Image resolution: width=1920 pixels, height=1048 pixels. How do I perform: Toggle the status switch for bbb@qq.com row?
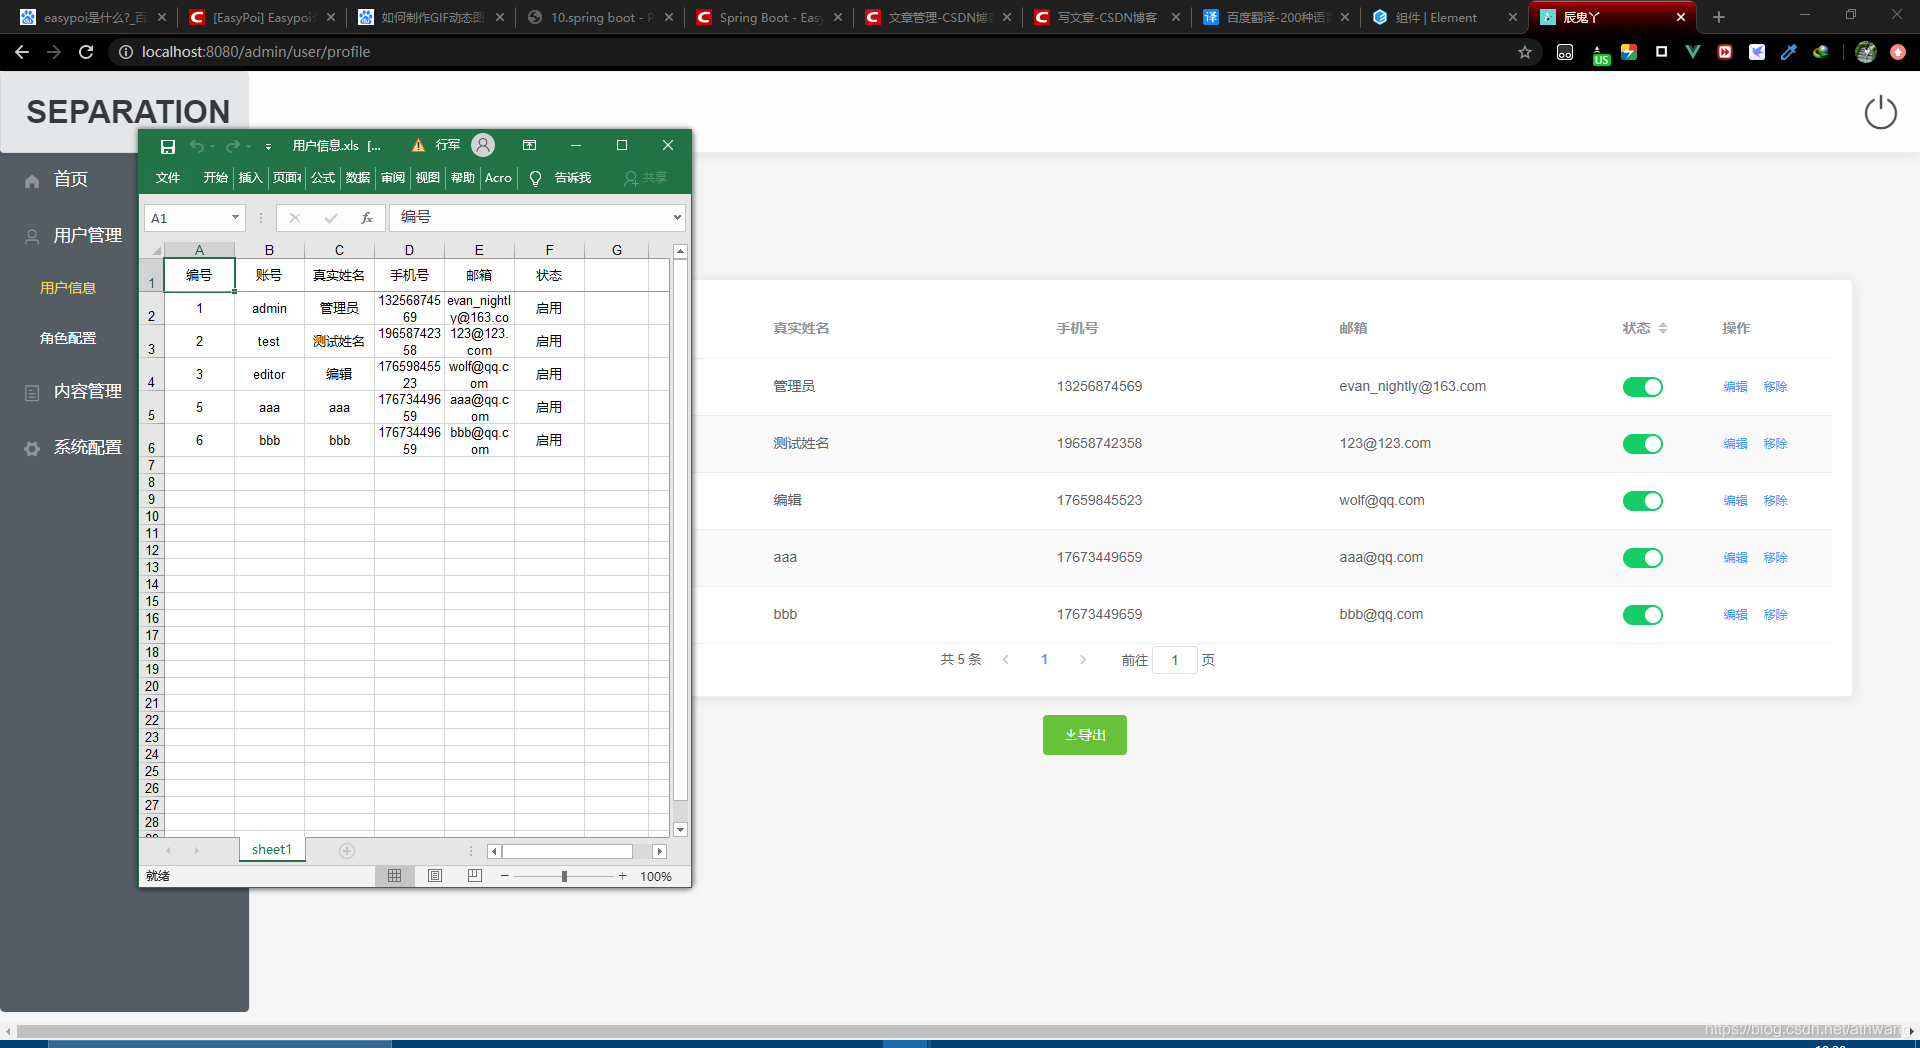coord(1642,615)
